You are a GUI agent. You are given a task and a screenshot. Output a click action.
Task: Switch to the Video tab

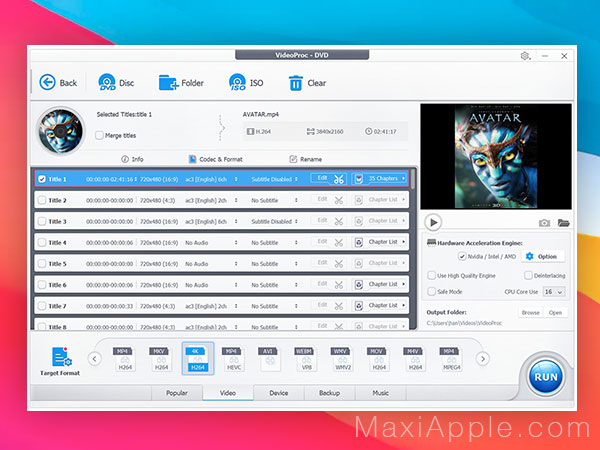[228, 393]
